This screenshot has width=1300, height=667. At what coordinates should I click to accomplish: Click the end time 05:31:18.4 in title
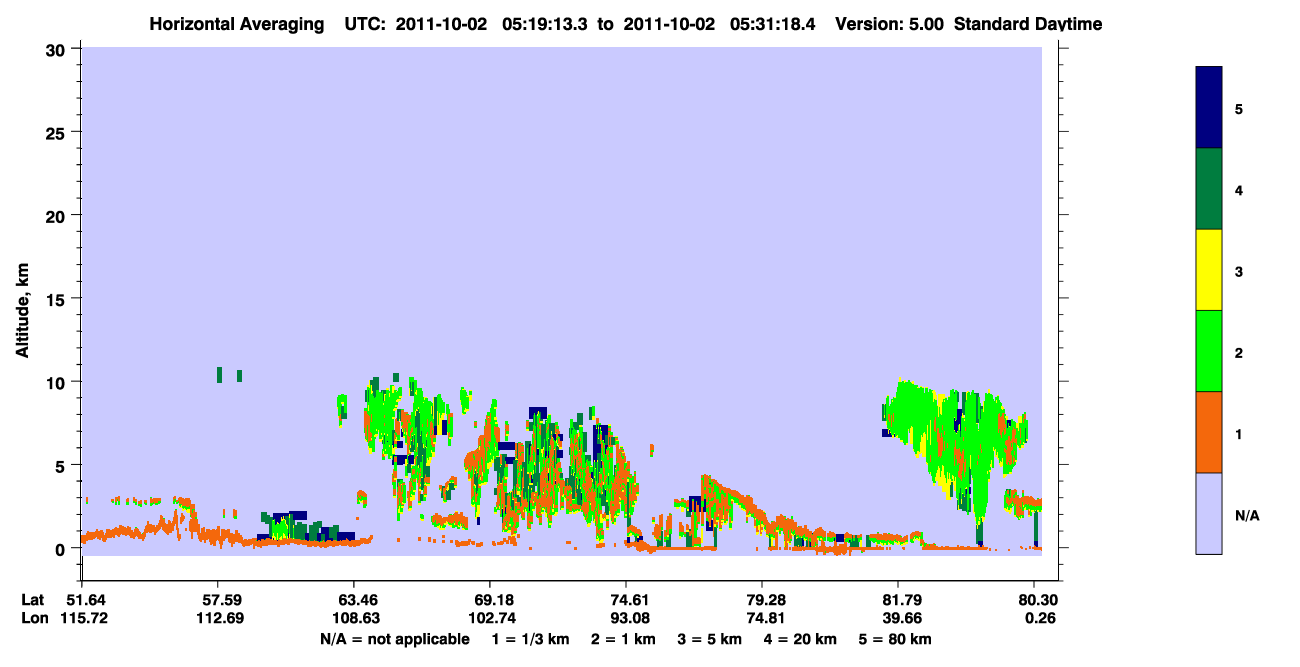(772, 24)
